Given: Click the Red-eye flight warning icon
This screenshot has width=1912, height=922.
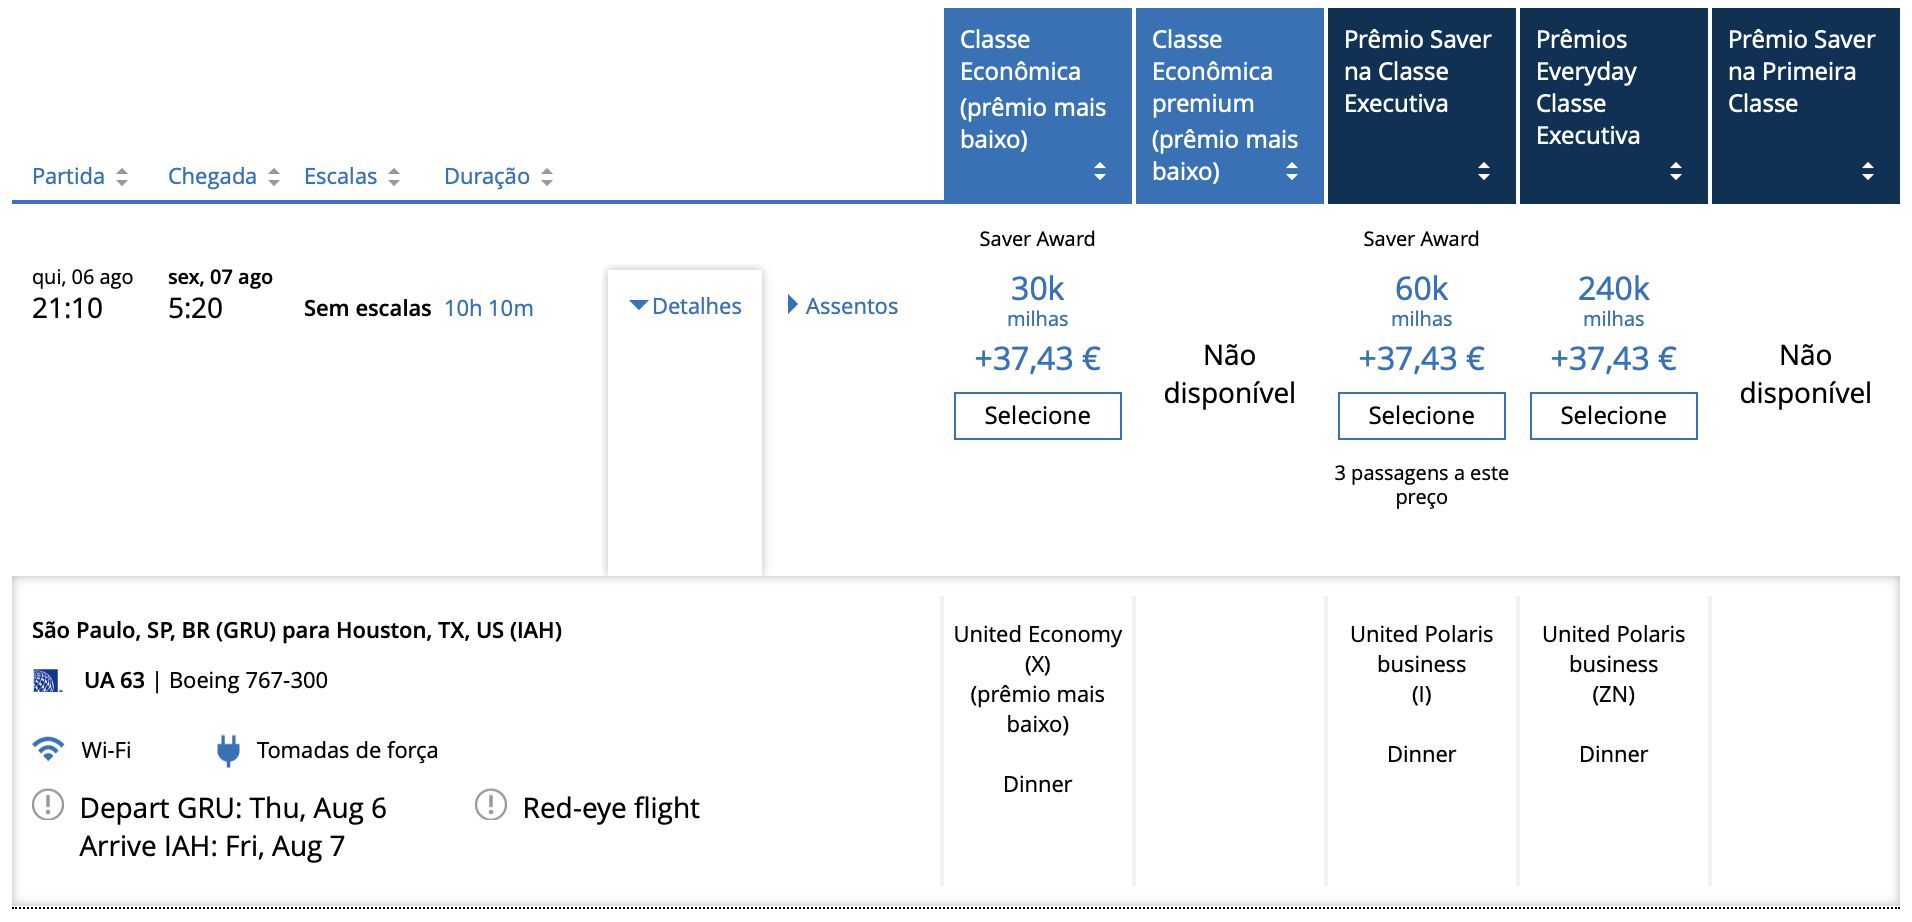Looking at the screenshot, I should coord(491,804).
